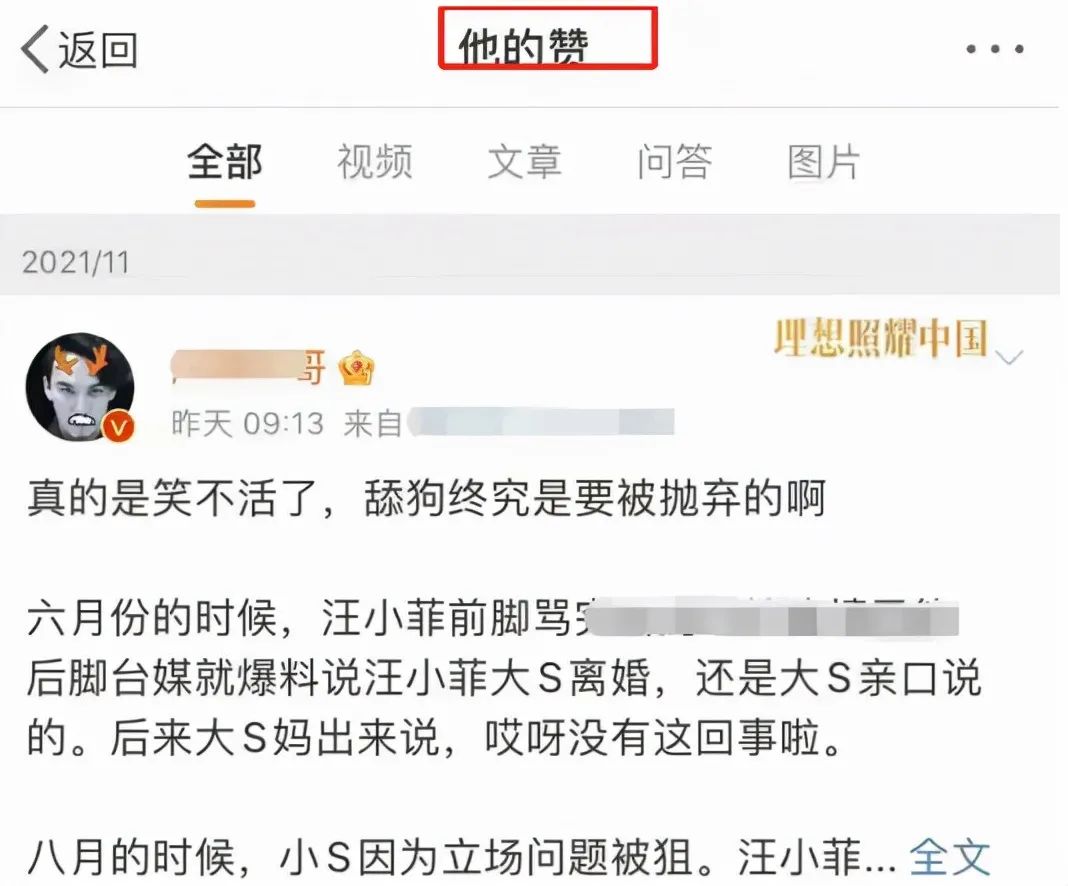This screenshot has height=886, width=1068.
Task: Open the blurred username of the poster
Action: pos(248,368)
